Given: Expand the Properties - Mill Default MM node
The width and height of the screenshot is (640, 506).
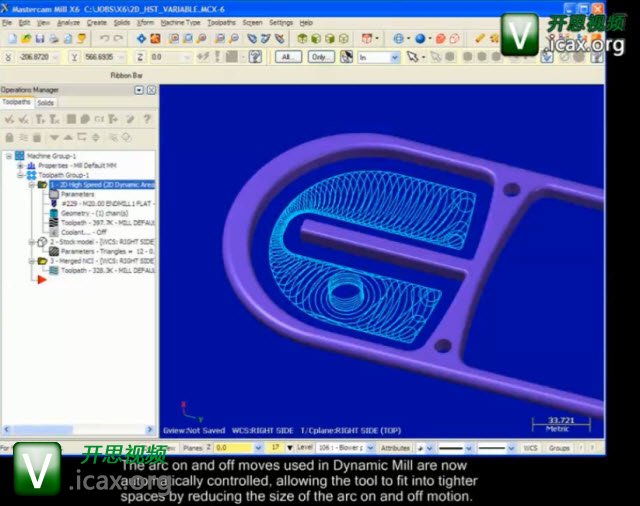Looking at the screenshot, I should [20, 165].
